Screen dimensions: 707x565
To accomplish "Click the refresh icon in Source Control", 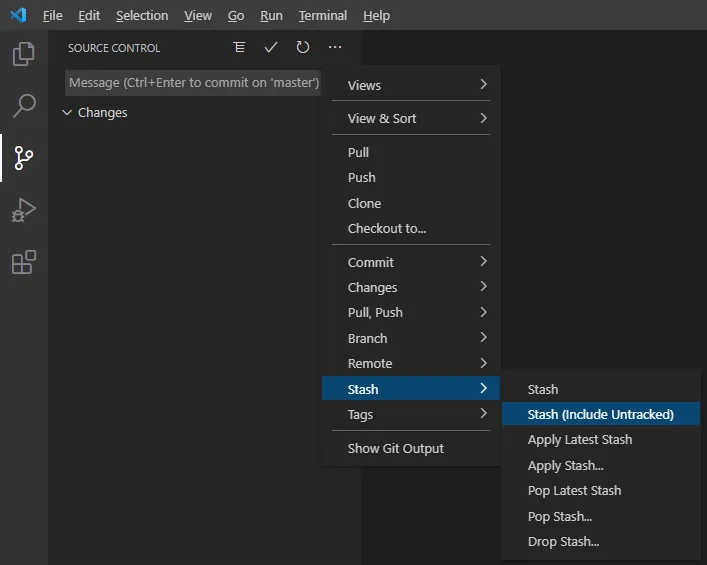I will (x=303, y=47).
